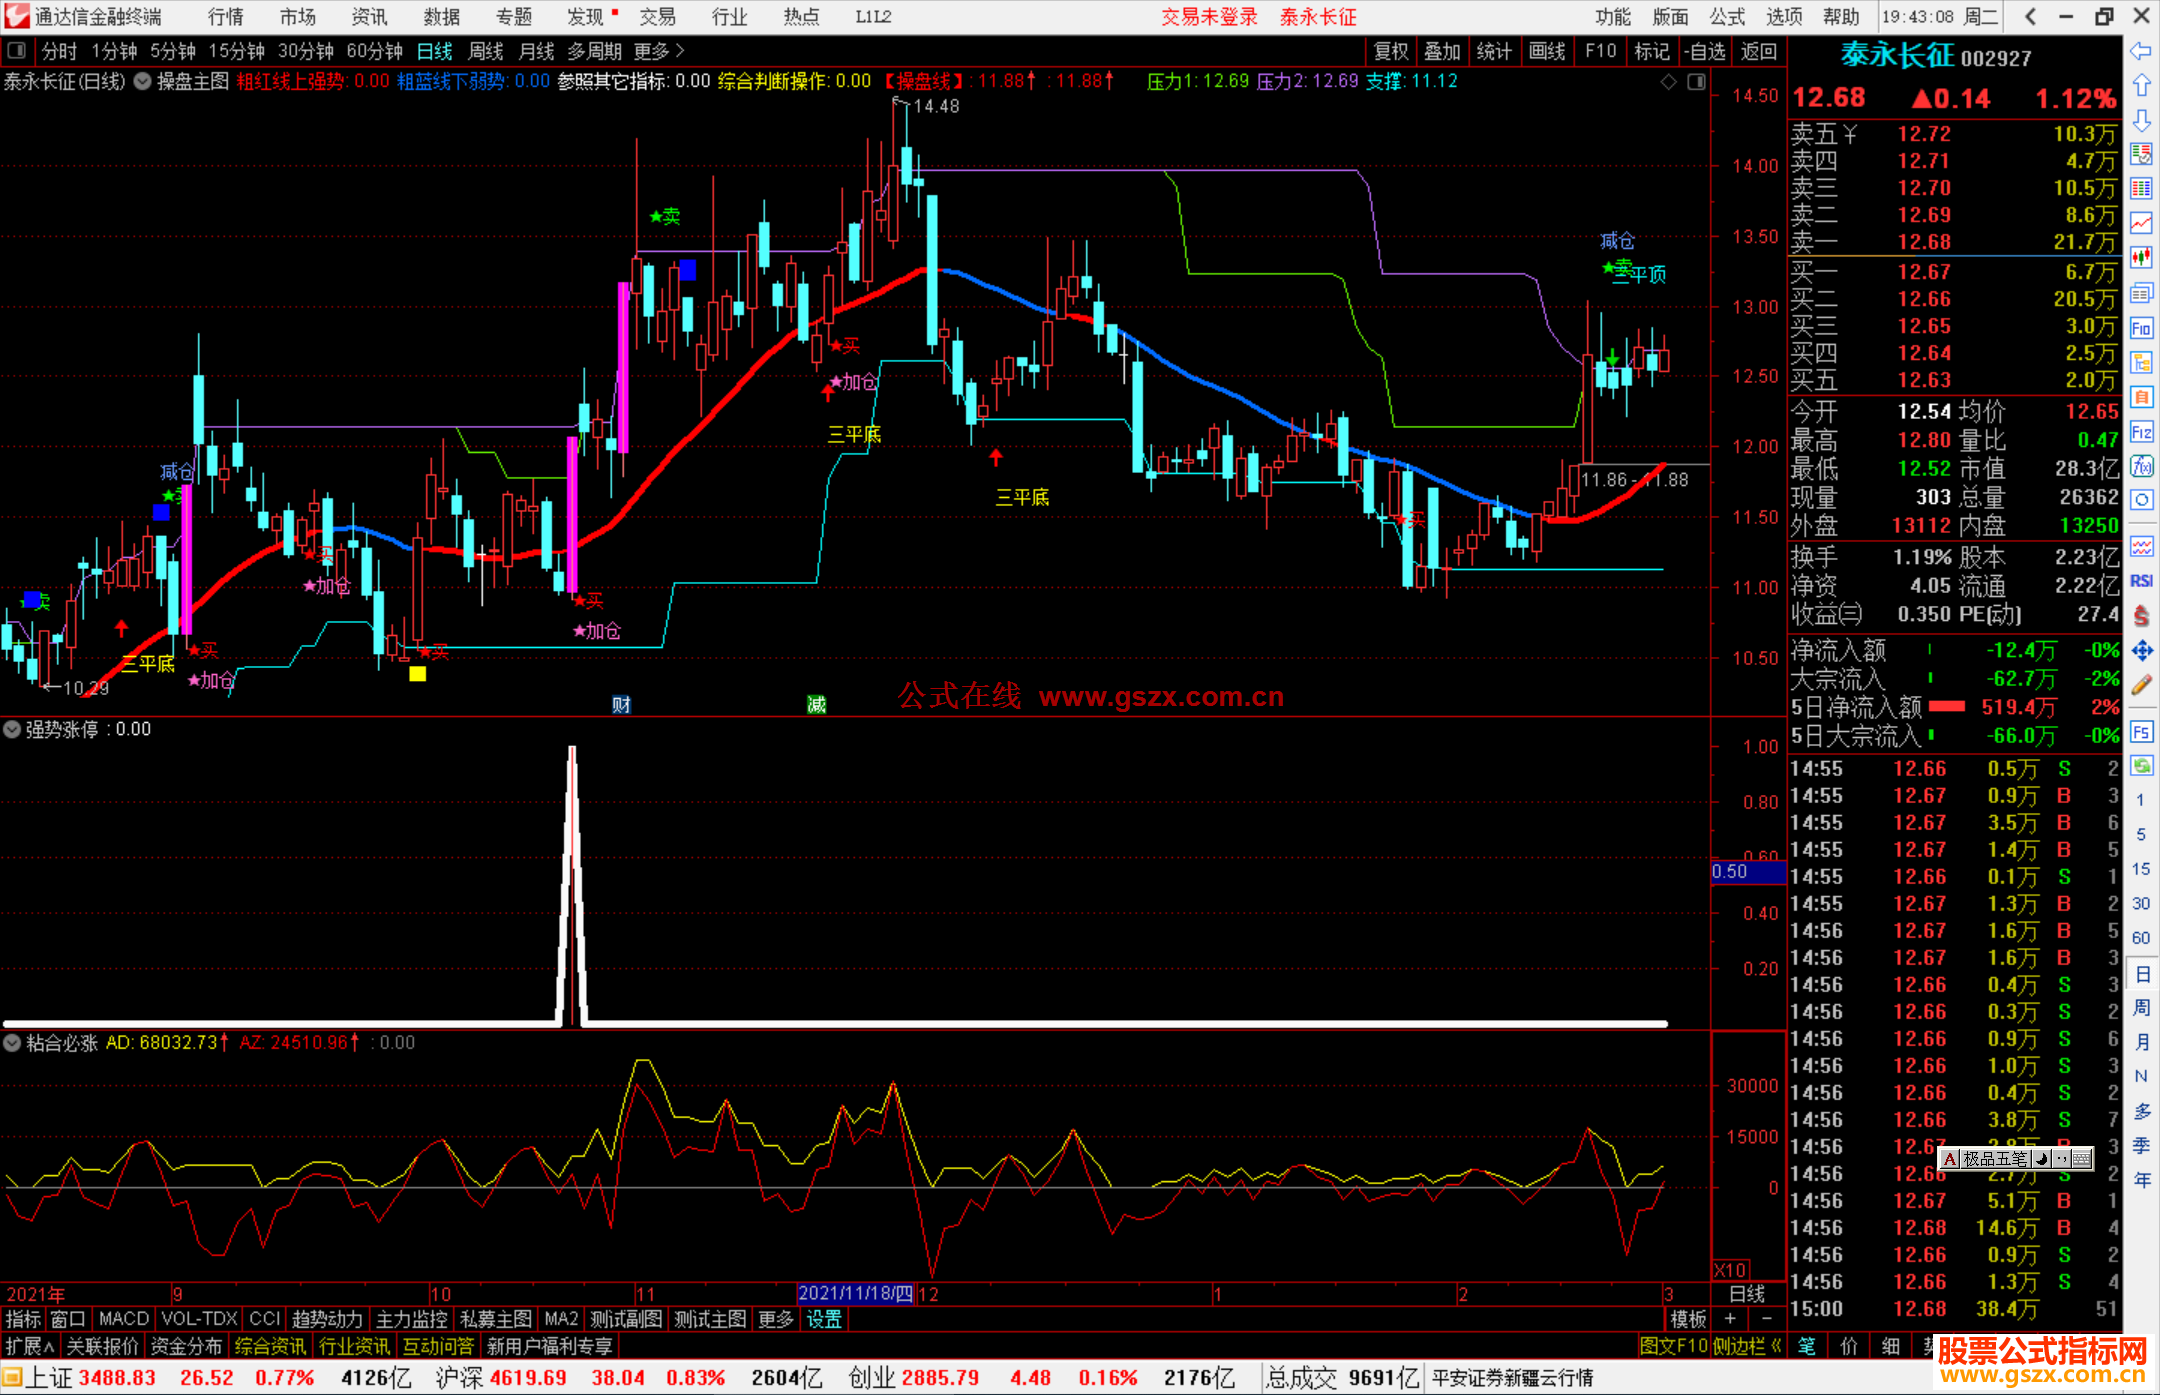Switch to the MACD indicator tab
The height and width of the screenshot is (1395, 2160).
pos(124,1320)
